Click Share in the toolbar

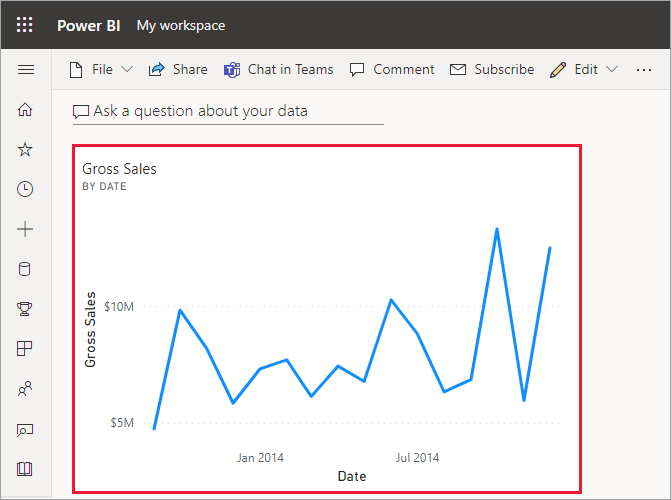[x=178, y=70]
